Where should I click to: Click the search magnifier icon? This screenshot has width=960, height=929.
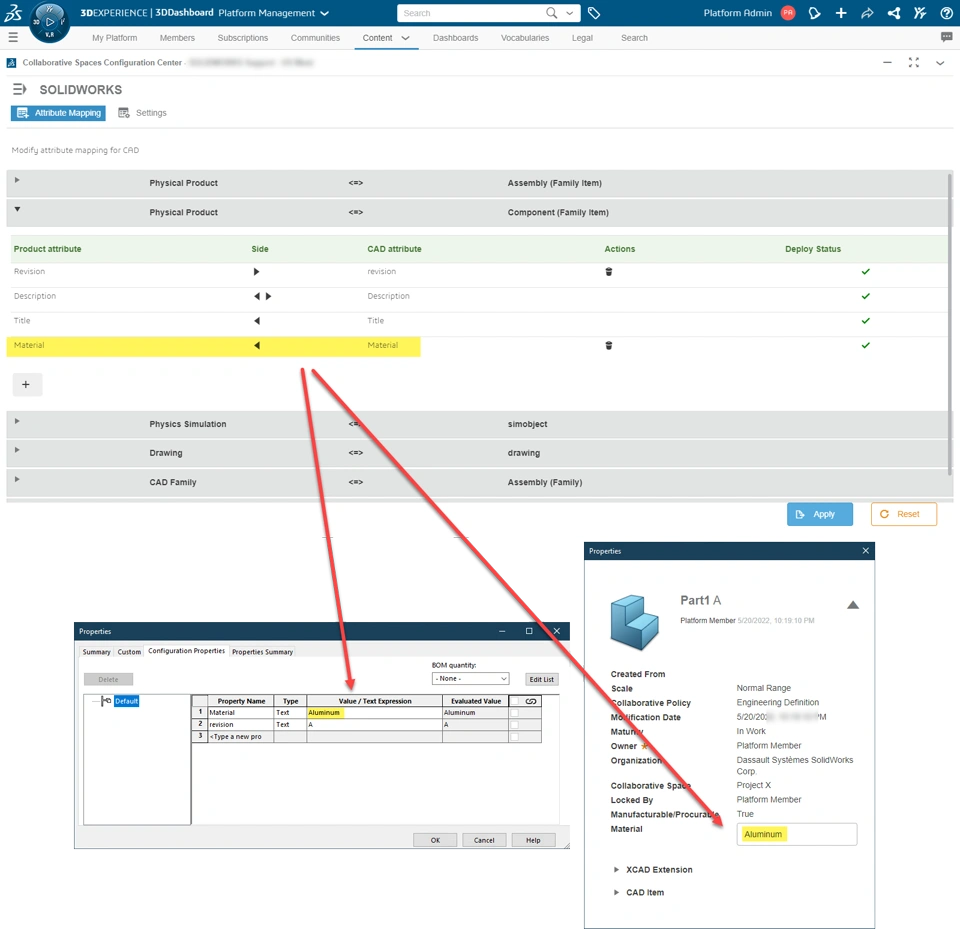551,13
